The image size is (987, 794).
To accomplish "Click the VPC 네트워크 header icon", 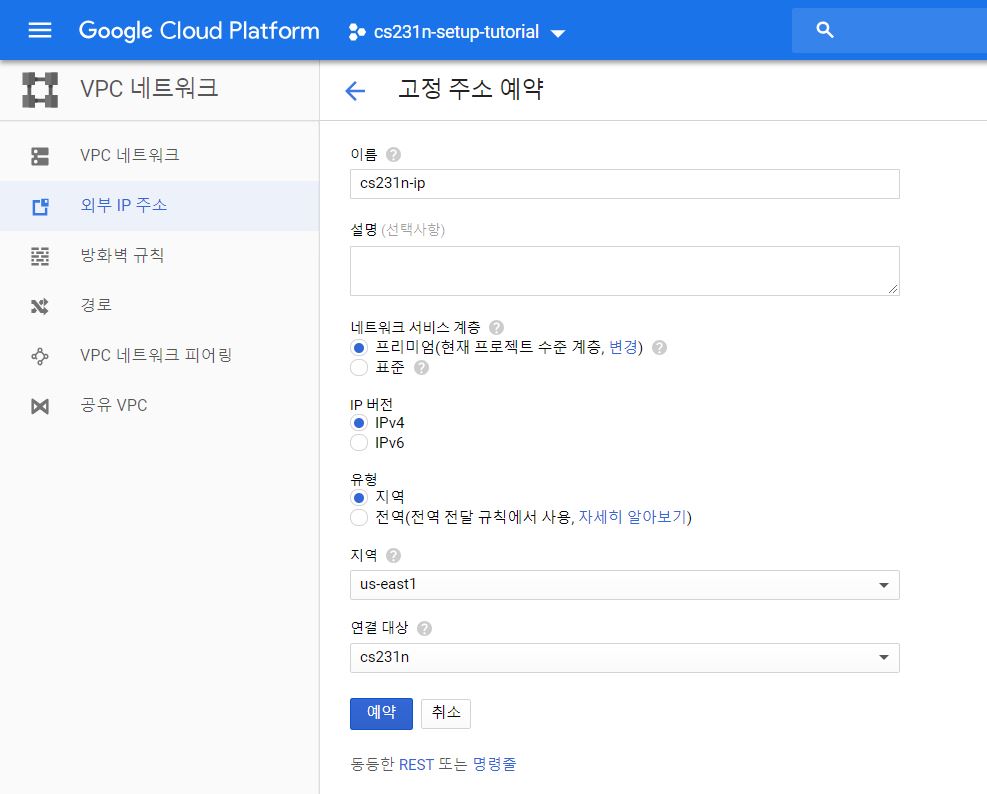I will point(40,89).
